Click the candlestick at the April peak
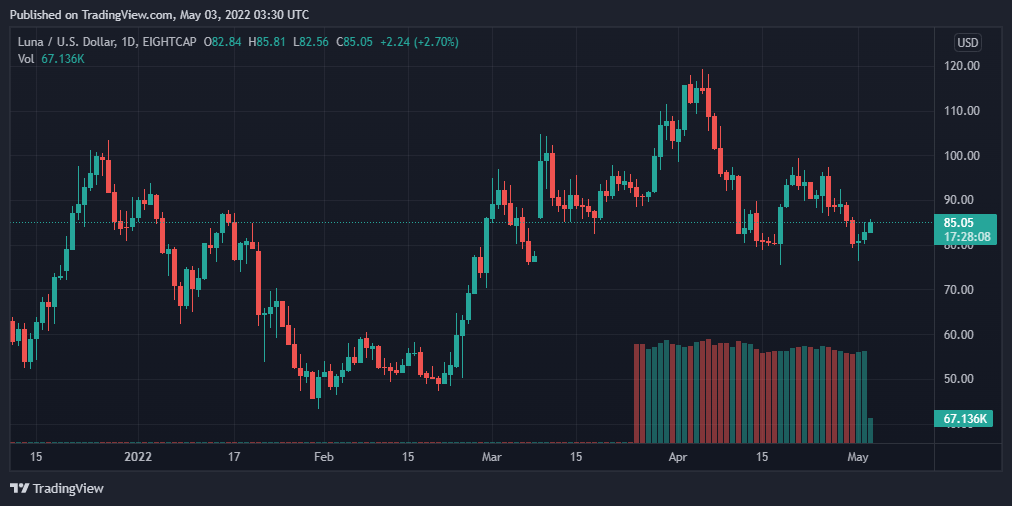 click(702, 89)
